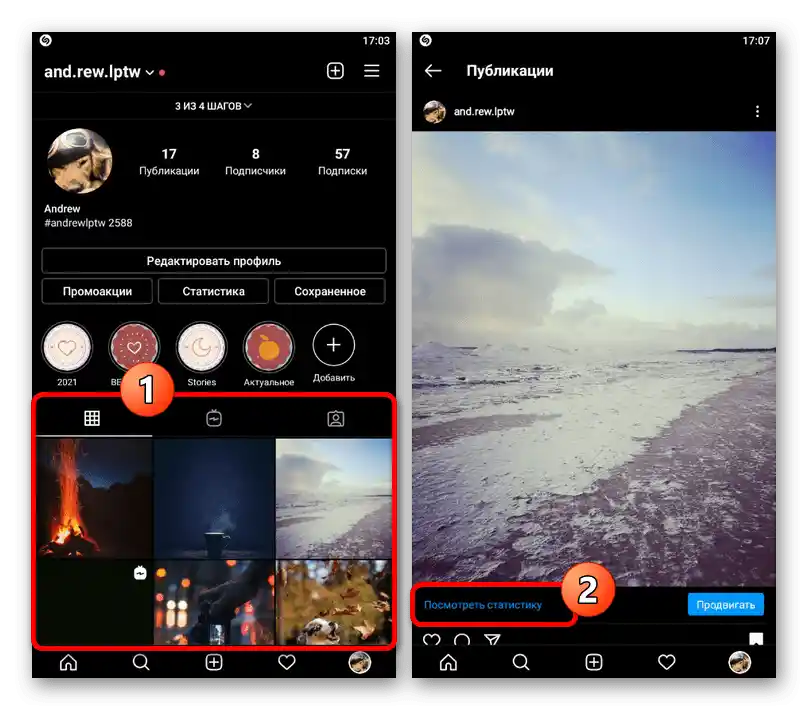Open the 57 Подписки following list

coord(342,161)
